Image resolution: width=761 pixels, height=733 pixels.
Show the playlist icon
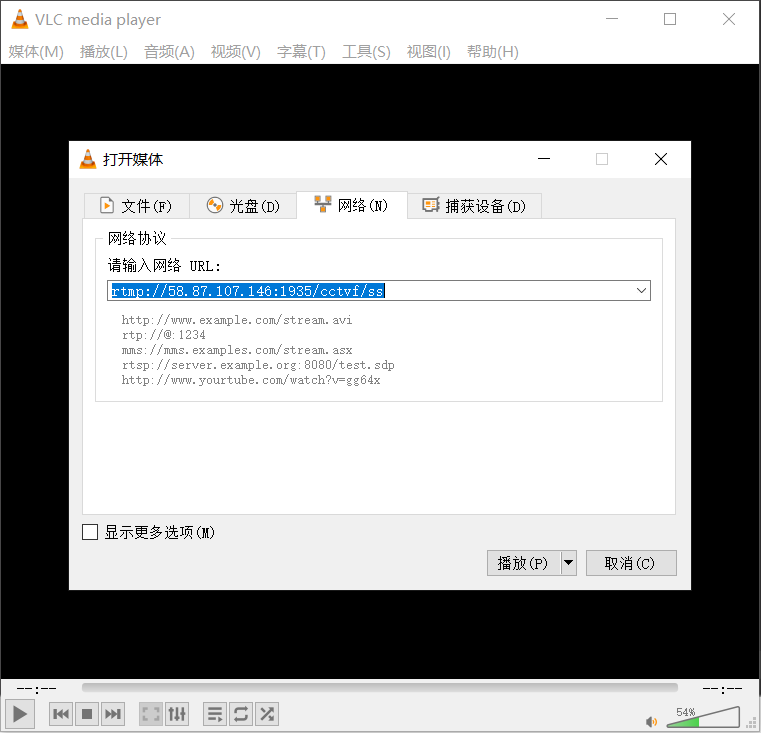tap(215, 714)
